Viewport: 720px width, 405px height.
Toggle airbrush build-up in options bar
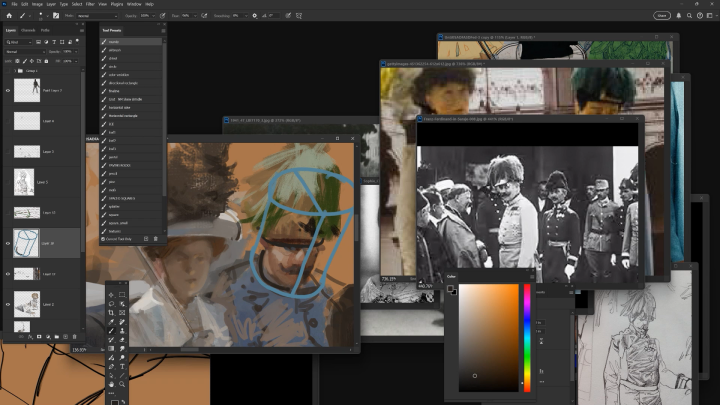[x=204, y=16]
